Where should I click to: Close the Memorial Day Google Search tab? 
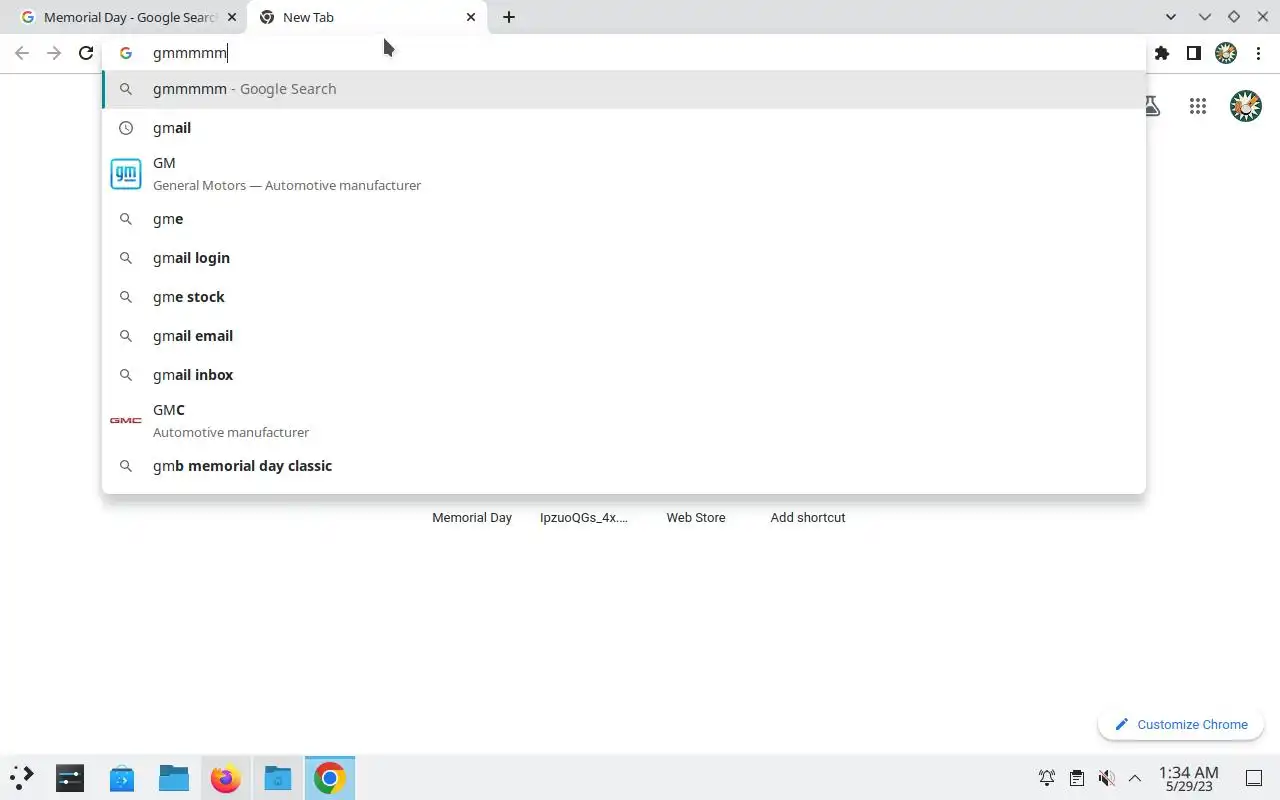[x=232, y=17]
